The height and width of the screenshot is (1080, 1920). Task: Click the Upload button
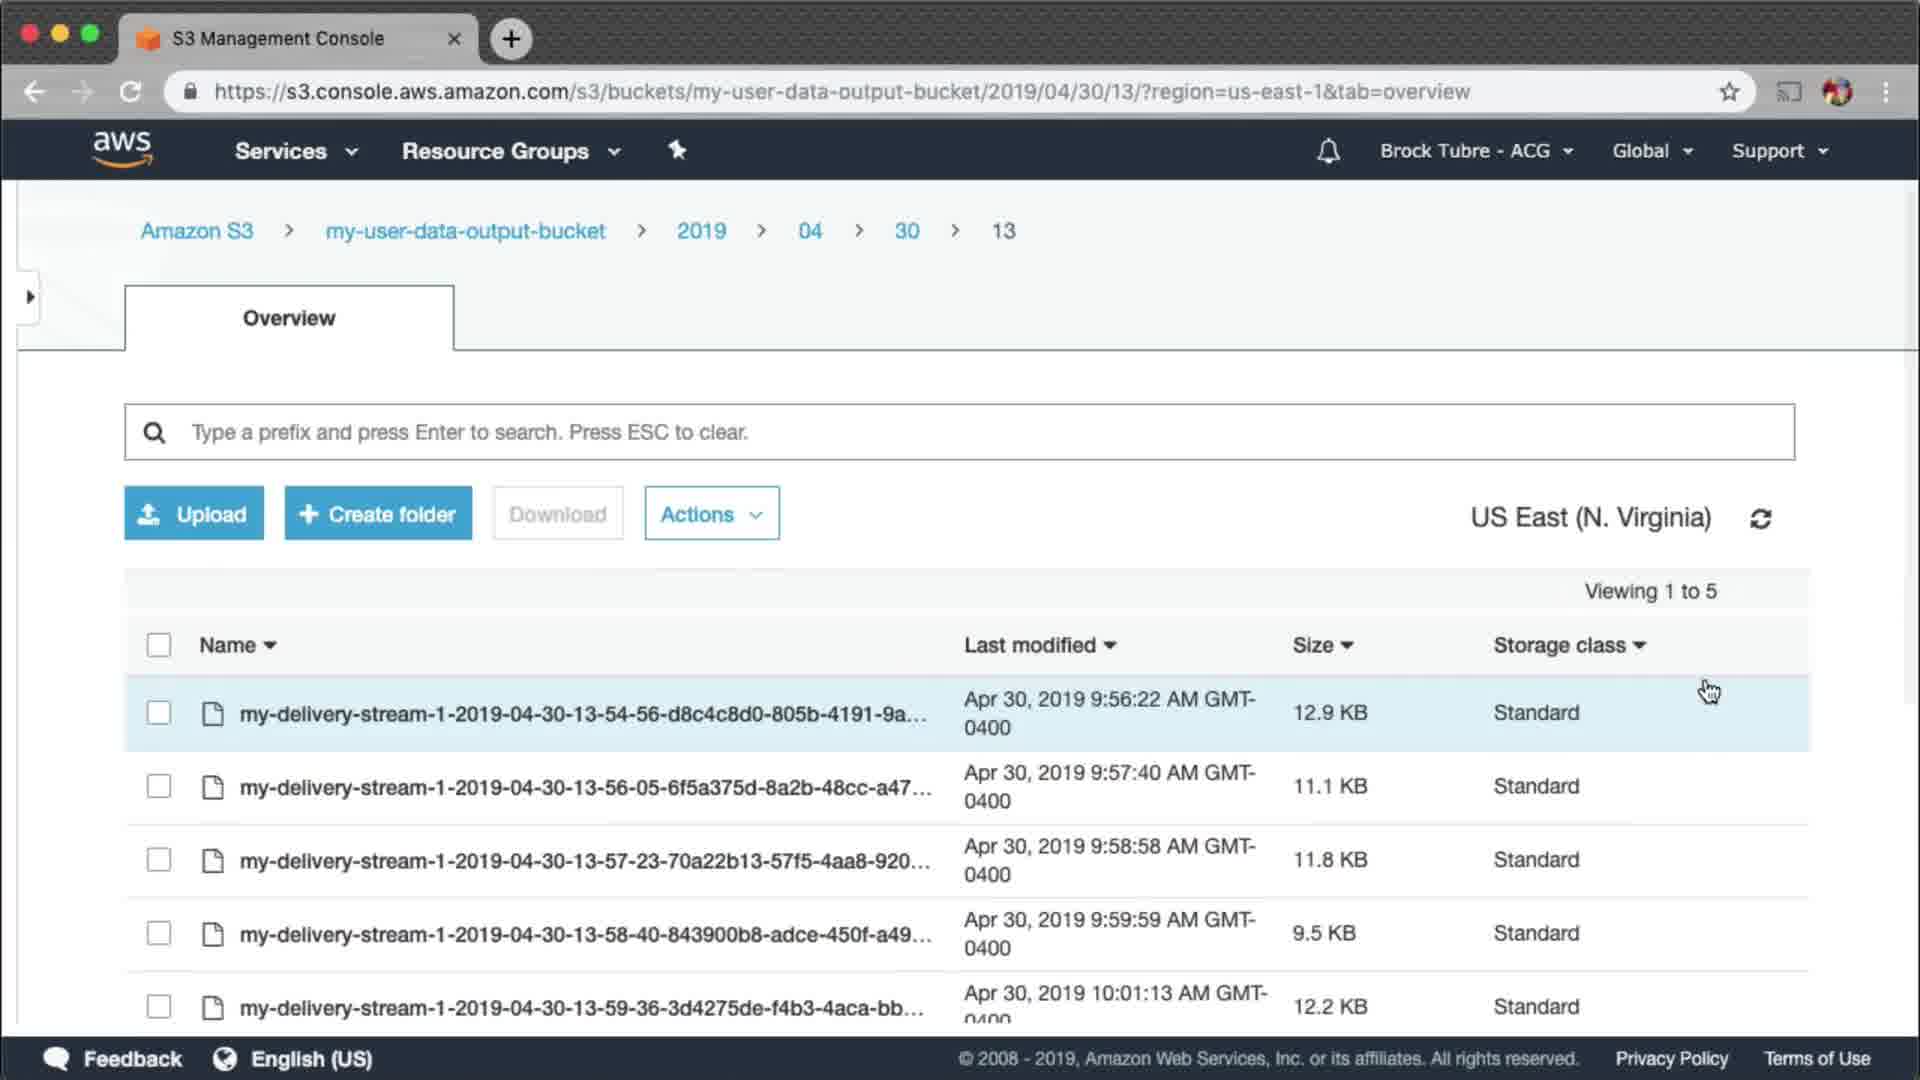[x=194, y=514]
